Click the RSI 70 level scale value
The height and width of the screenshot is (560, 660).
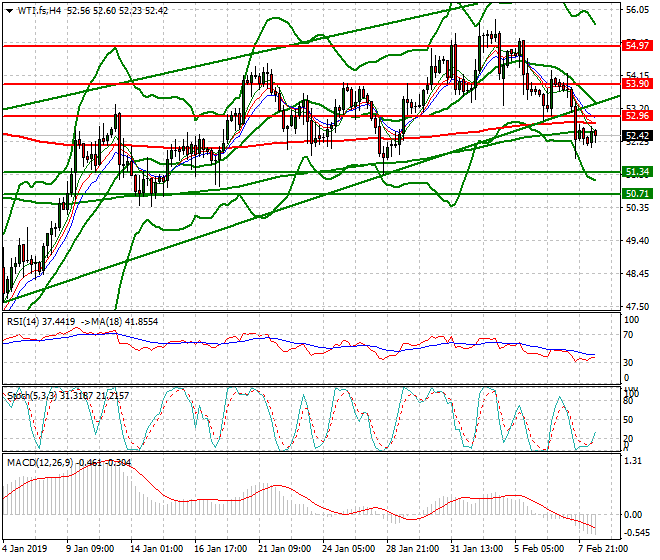pos(628,335)
